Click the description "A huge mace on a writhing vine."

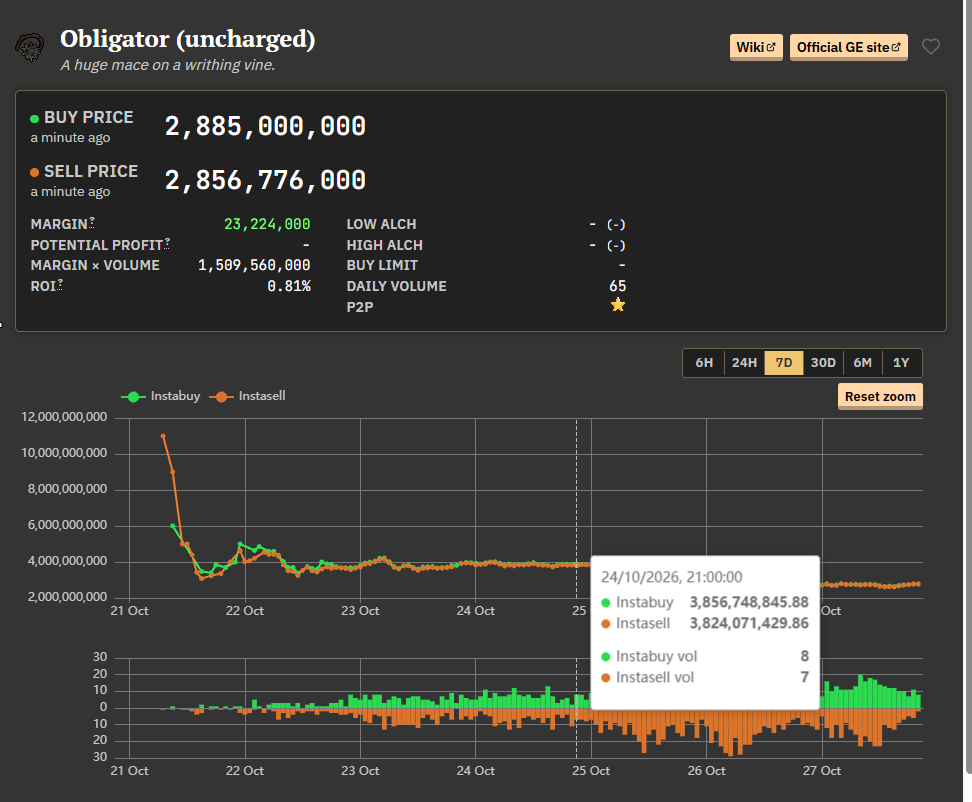[x=168, y=65]
